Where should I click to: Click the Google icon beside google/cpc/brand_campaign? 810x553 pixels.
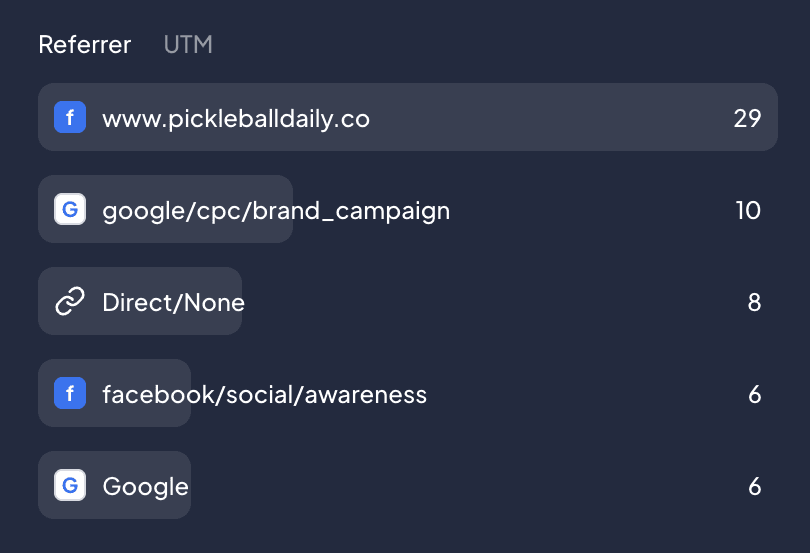70,210
